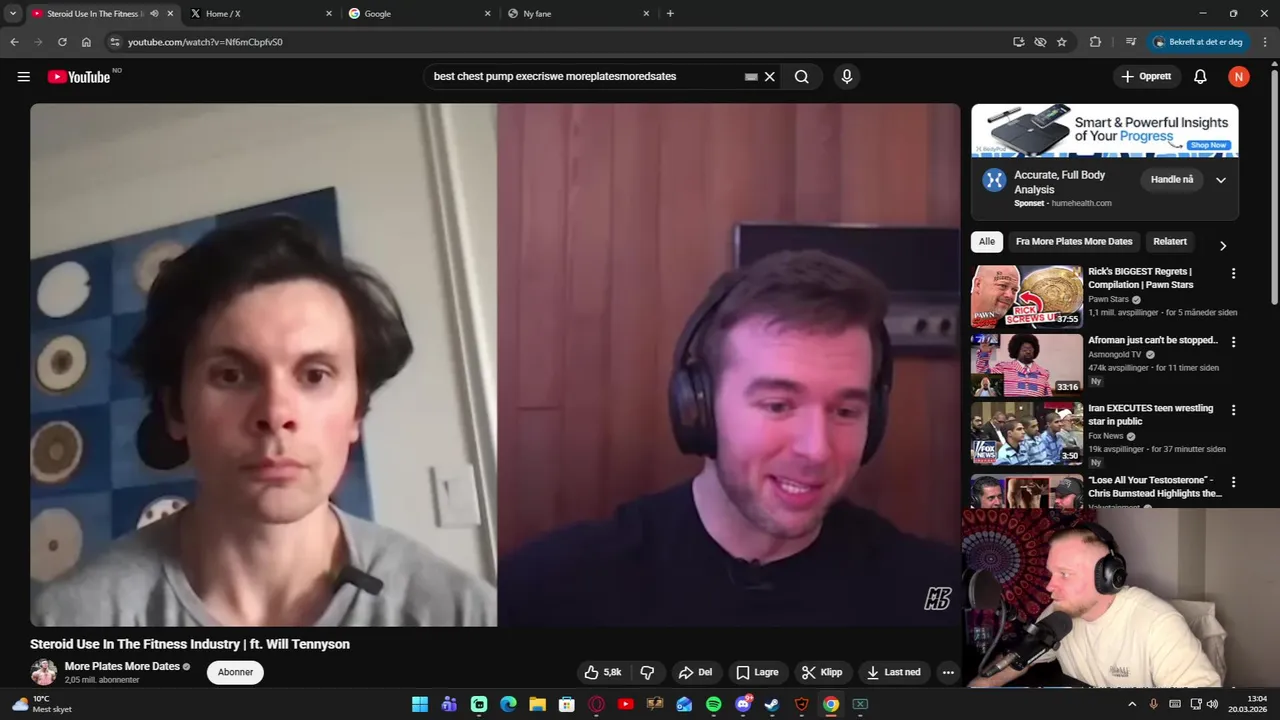
Task: Bookmark this page with the star
Action: [1062, 42]
